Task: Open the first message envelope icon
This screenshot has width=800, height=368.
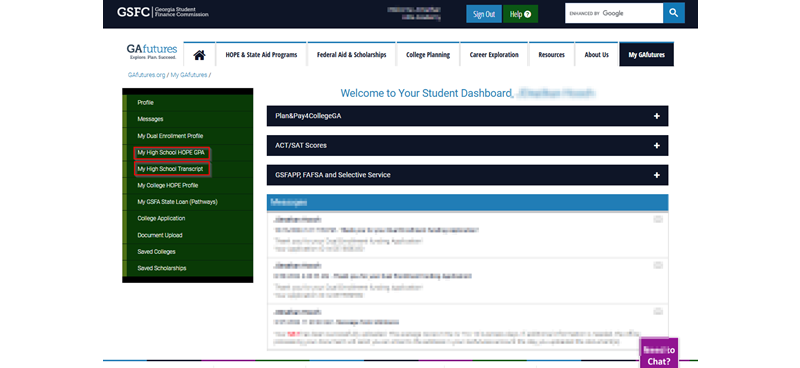Action: pyautogui.click(x=658, y=219)
